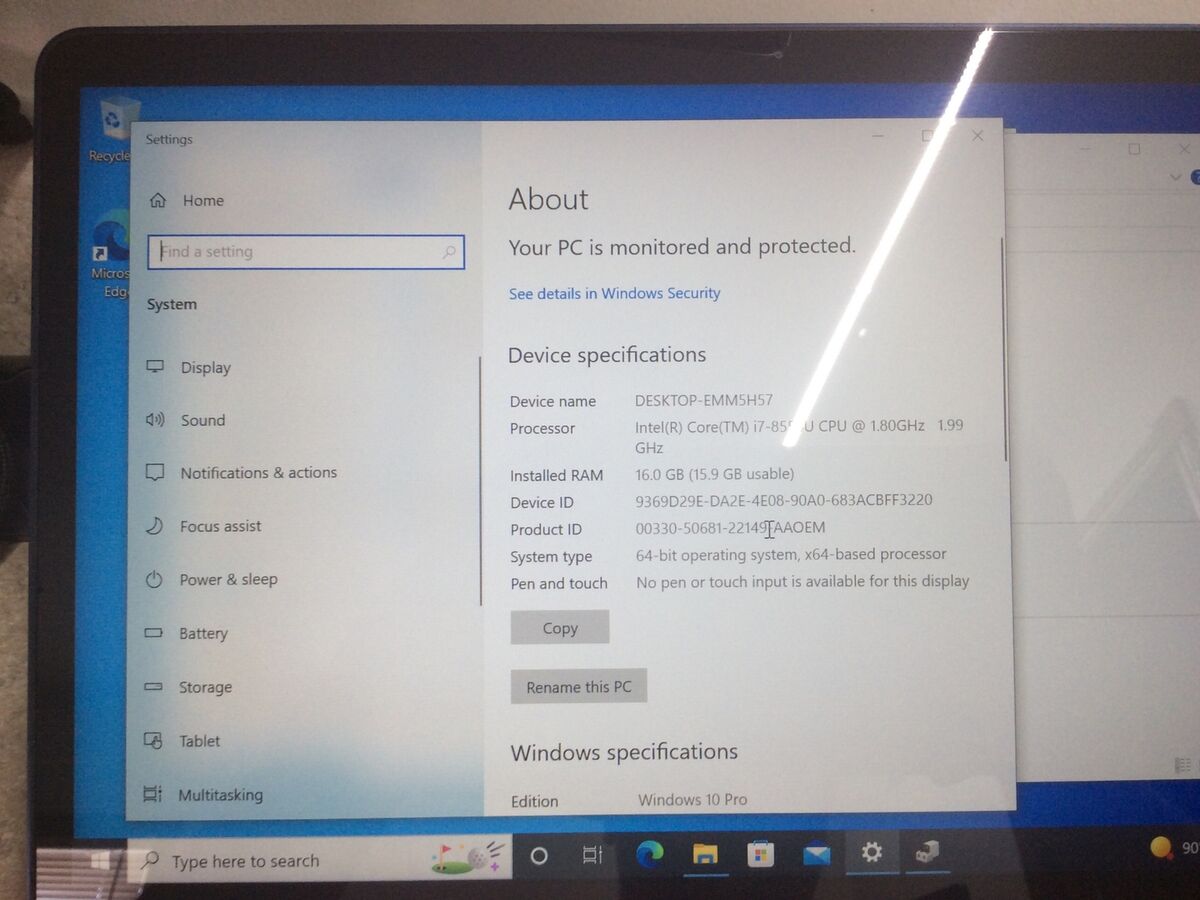Open Cortana circle icon on taskbar
Image resolution: width=1200 pixels, height=900 pixels.
pos(539,855)
